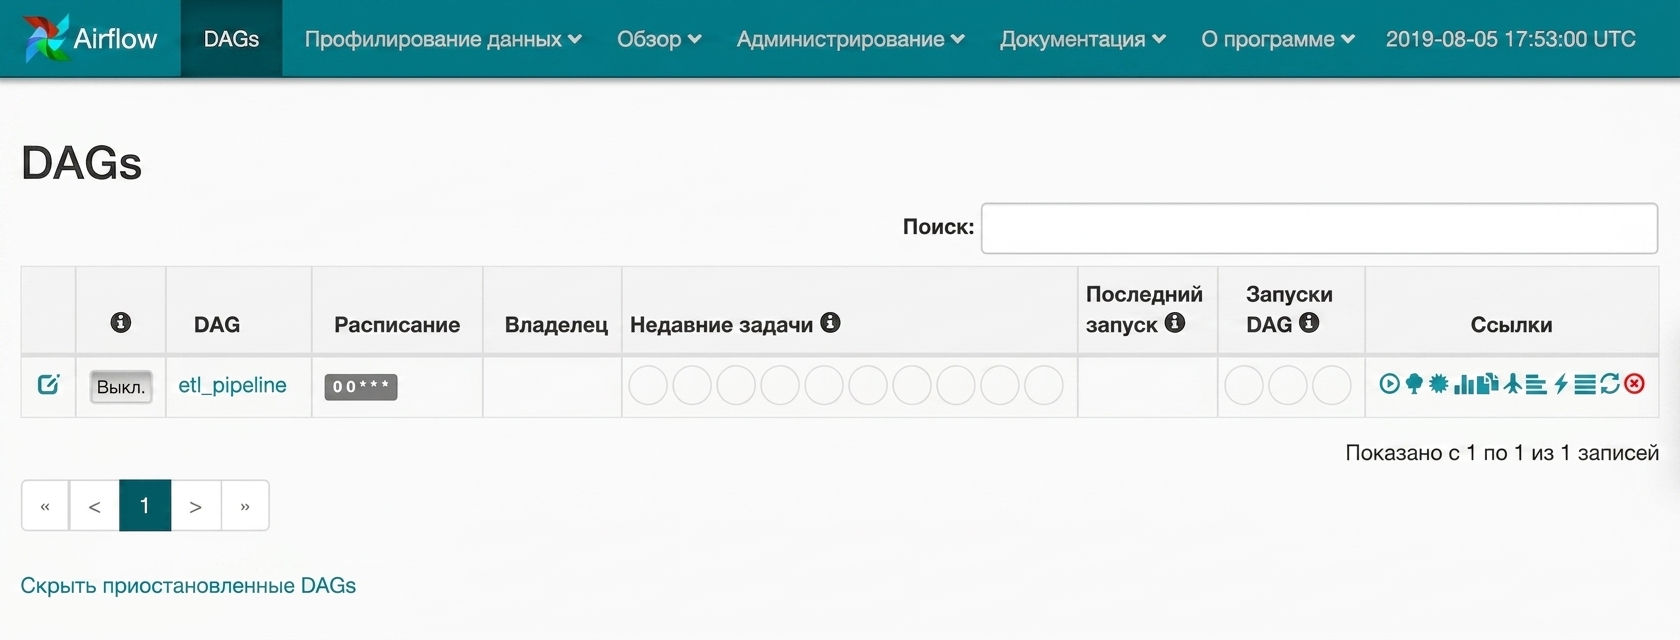The height and width of the screenshot is (640, 1680).
Task: Open Graph View via sunburst icon
Action: pos(1438,383)
